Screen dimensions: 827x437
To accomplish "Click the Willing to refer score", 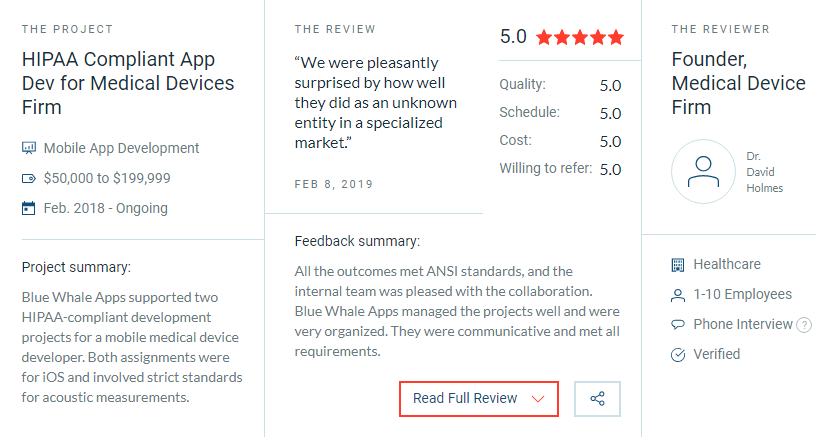I will click(610, 170).
